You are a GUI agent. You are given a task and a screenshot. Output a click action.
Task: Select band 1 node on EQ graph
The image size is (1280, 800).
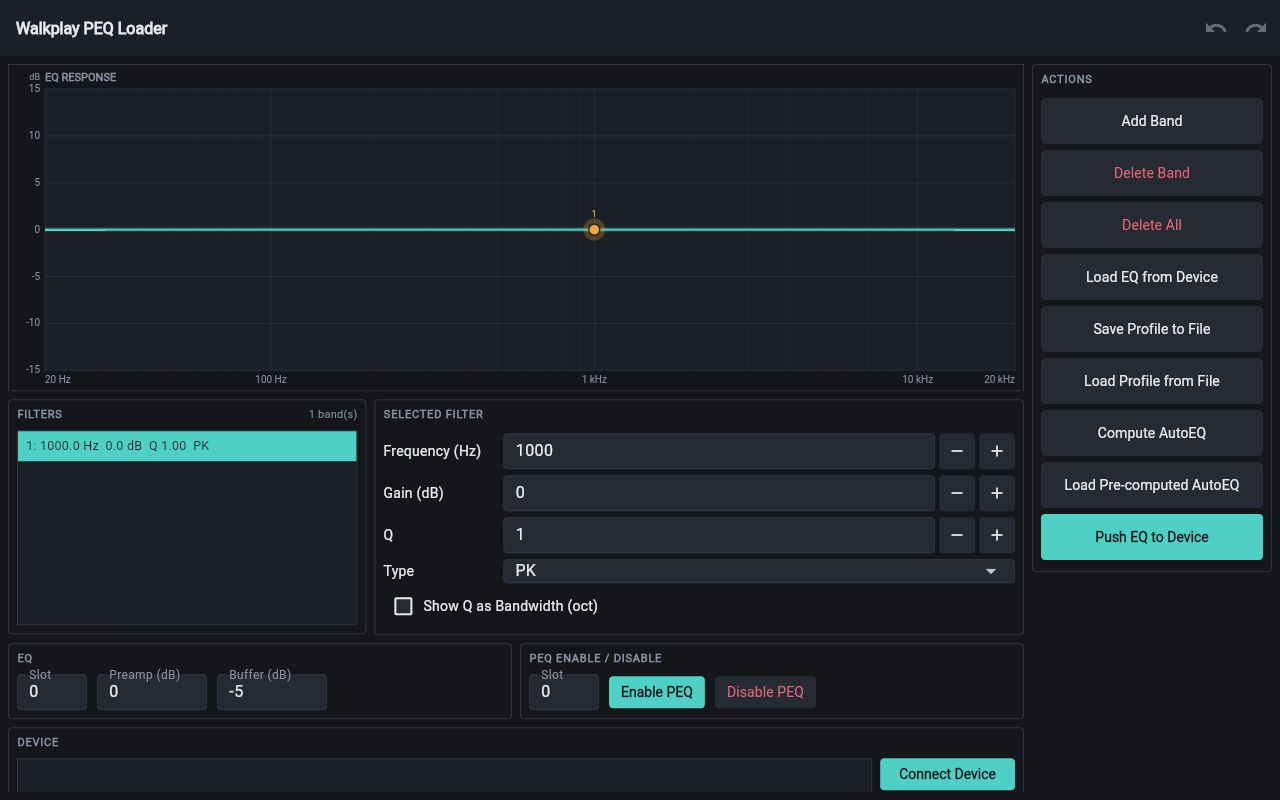point(594,230)
